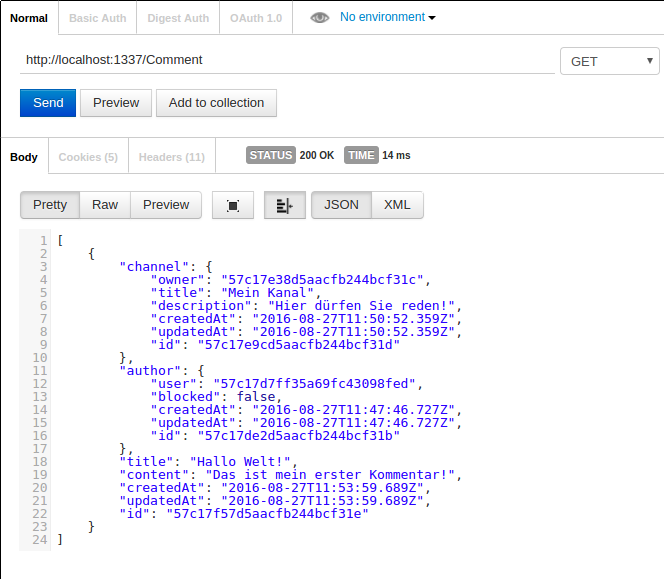Click the eye icon for environment quick look
This screenshot has height=579, width=664.
[319, 18]
